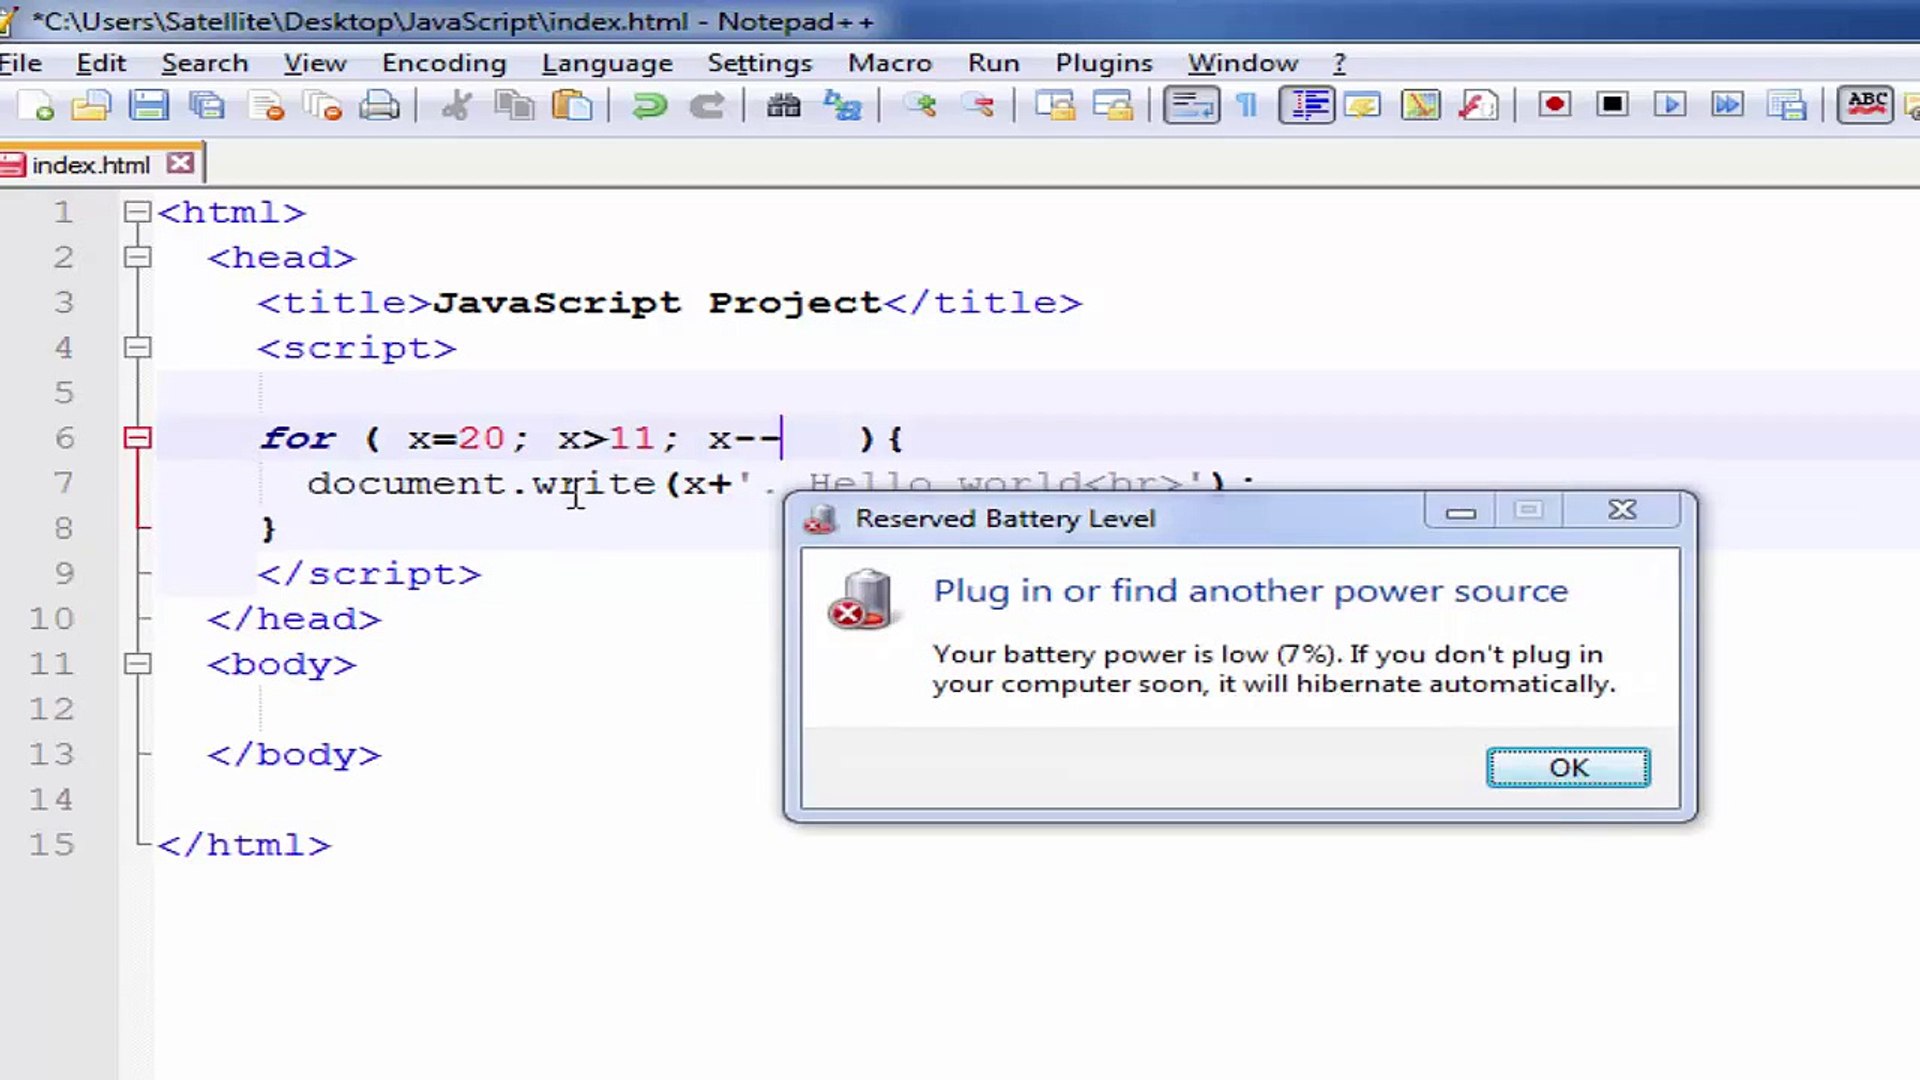Collapse the body fold marker on line 11
Image resolution: width=1920 pixels, height=1080 pixels.
pos(137,664)
